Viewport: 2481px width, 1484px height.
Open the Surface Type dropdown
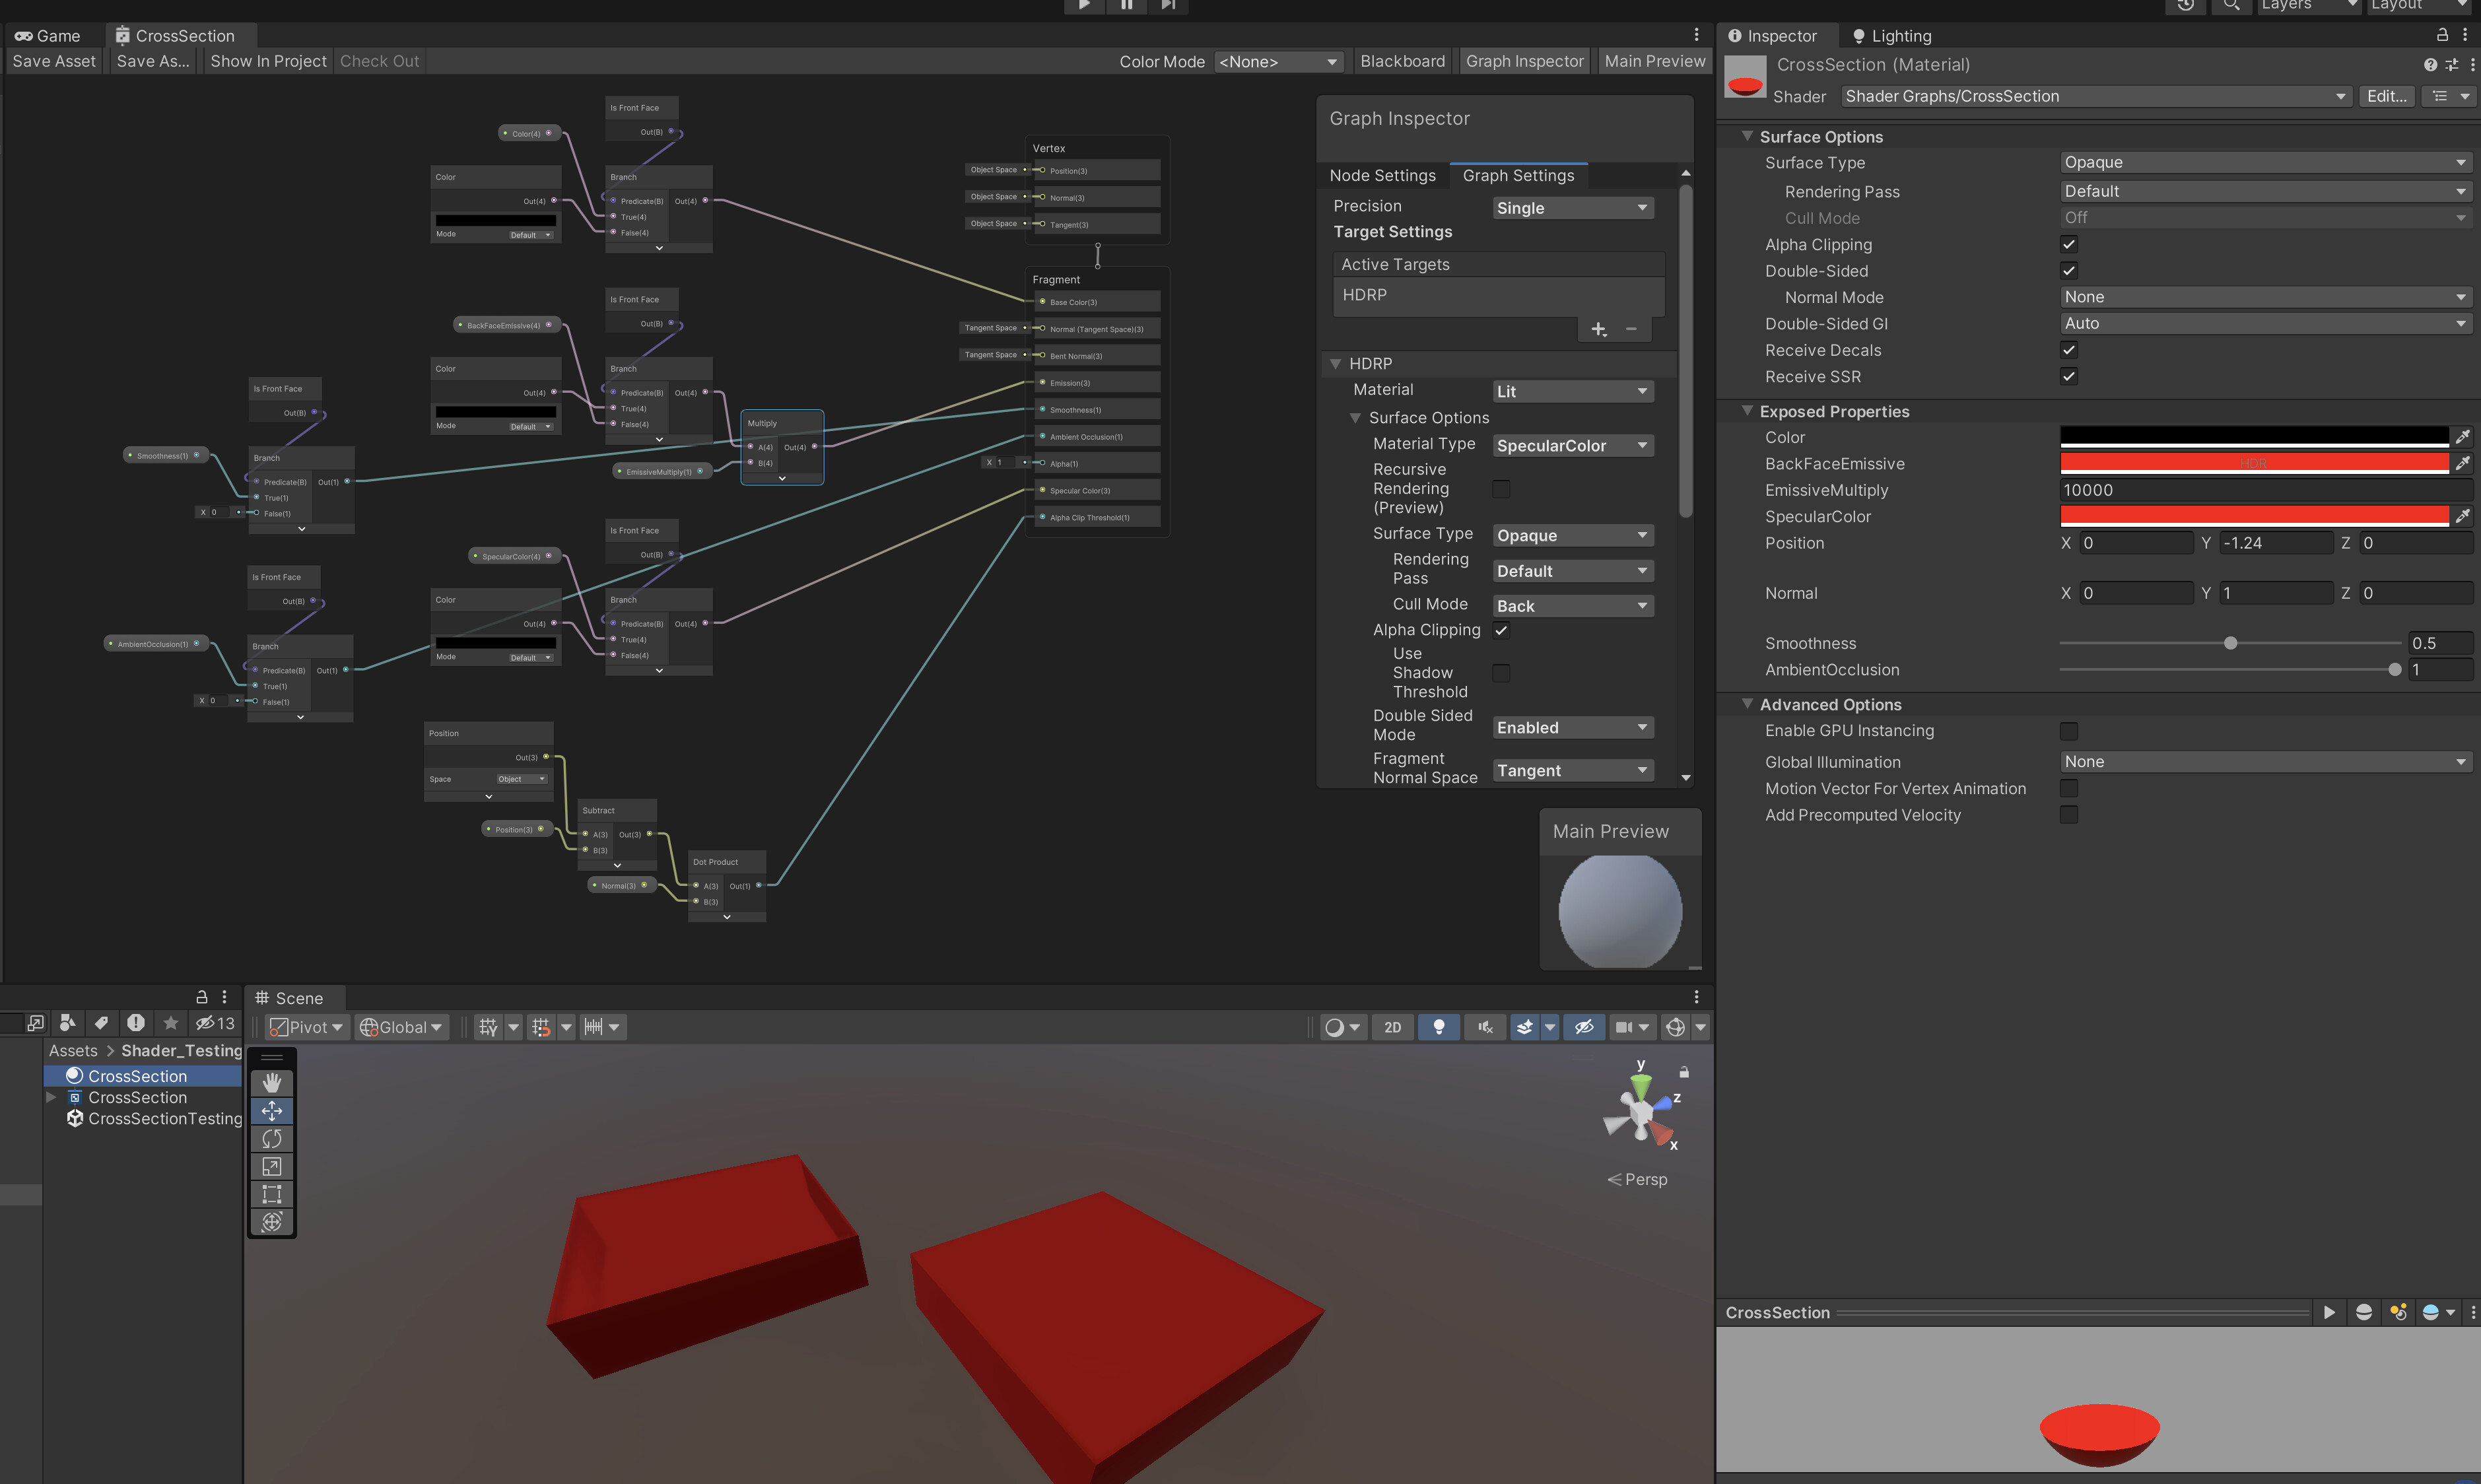tap(2265, 162)
